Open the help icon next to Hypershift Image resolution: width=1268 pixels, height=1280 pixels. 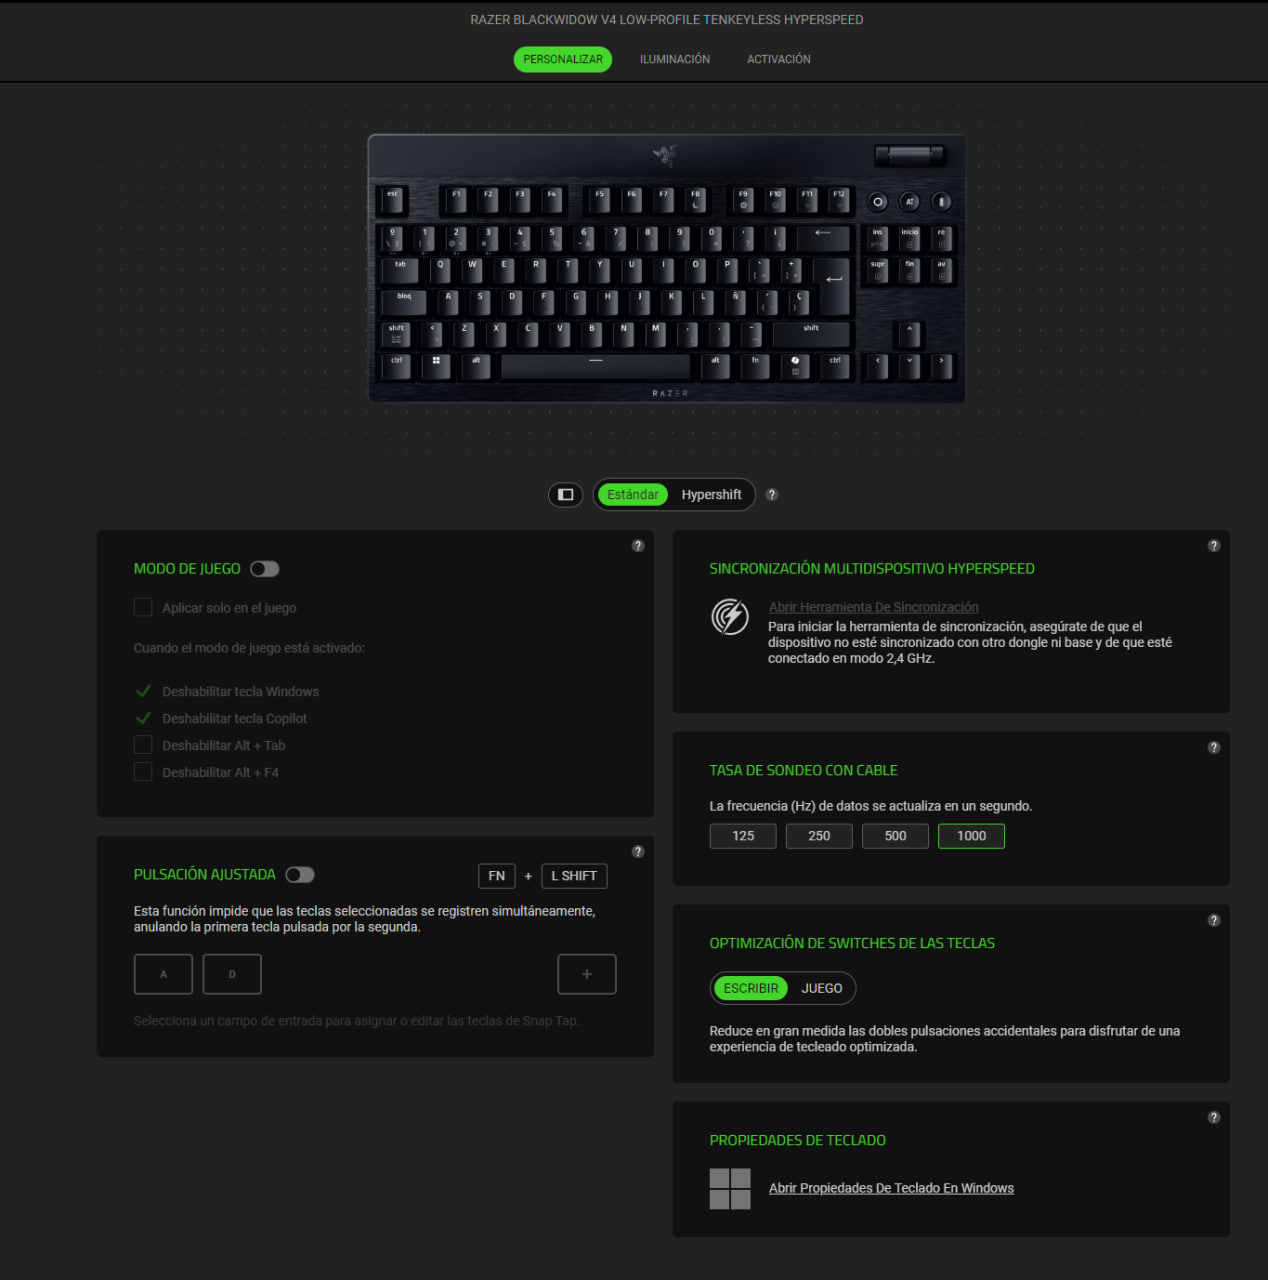[771, 494]
